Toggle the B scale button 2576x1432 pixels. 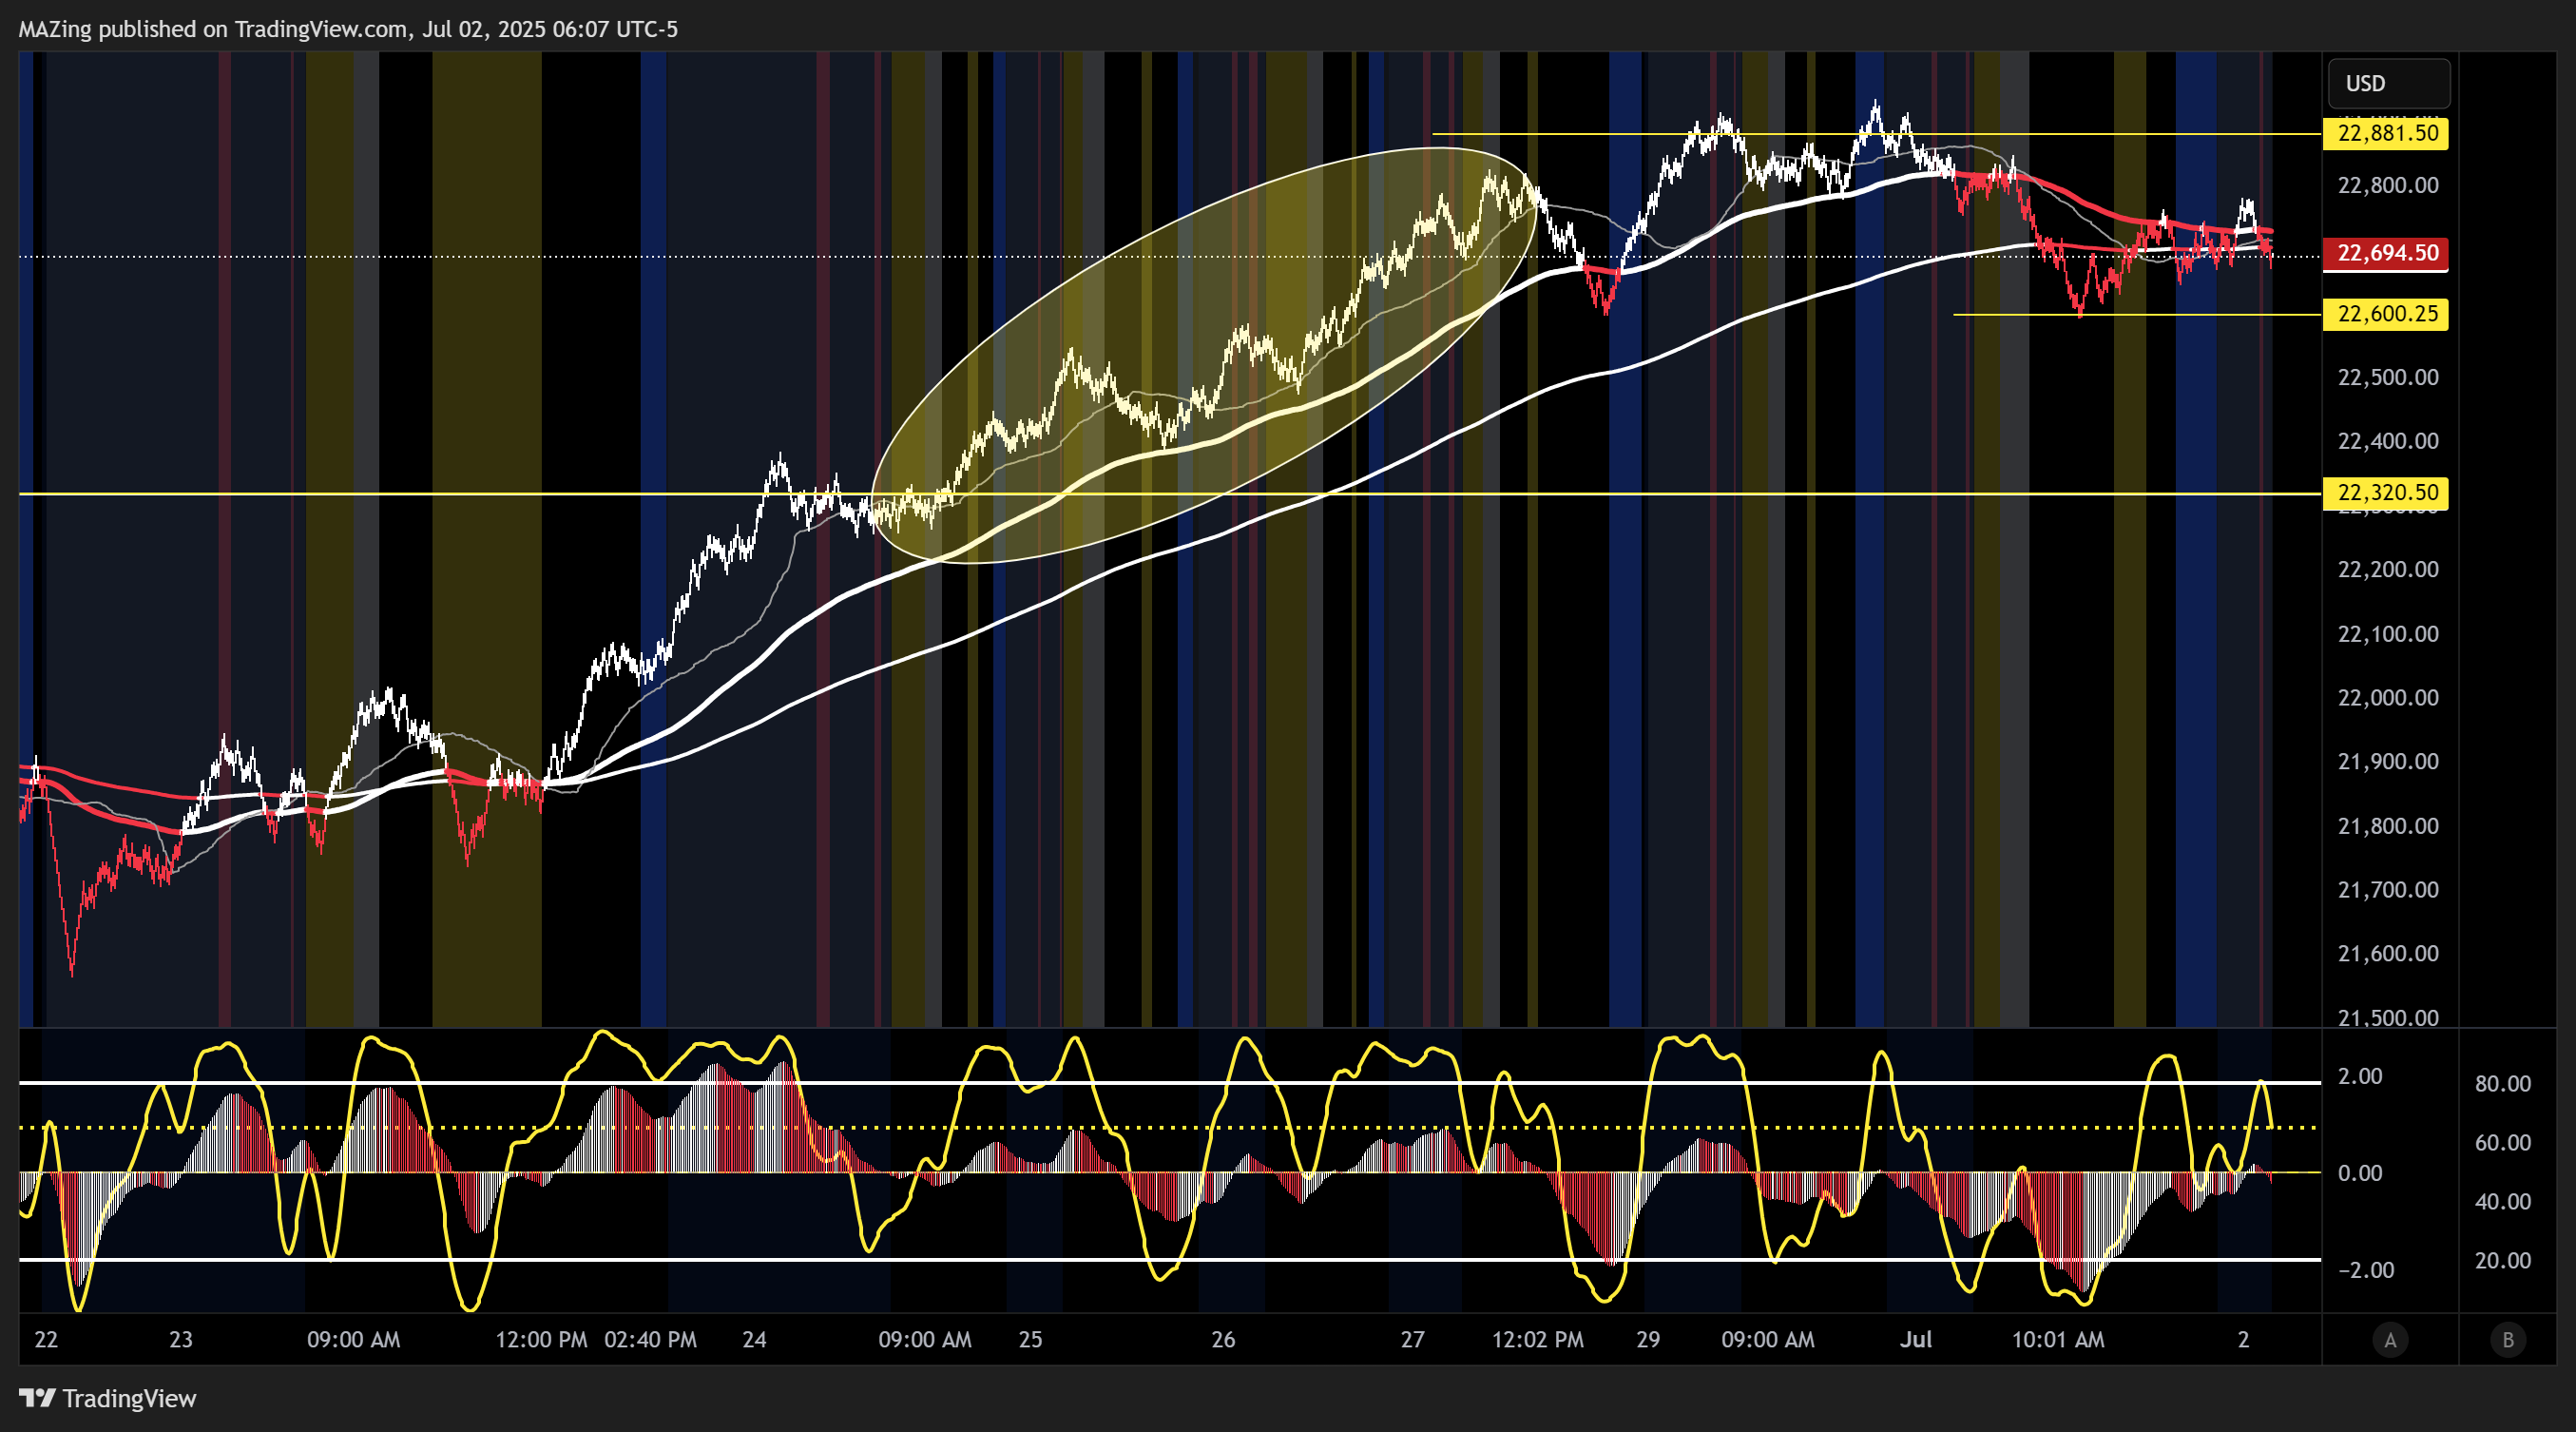[2507, 1340]
